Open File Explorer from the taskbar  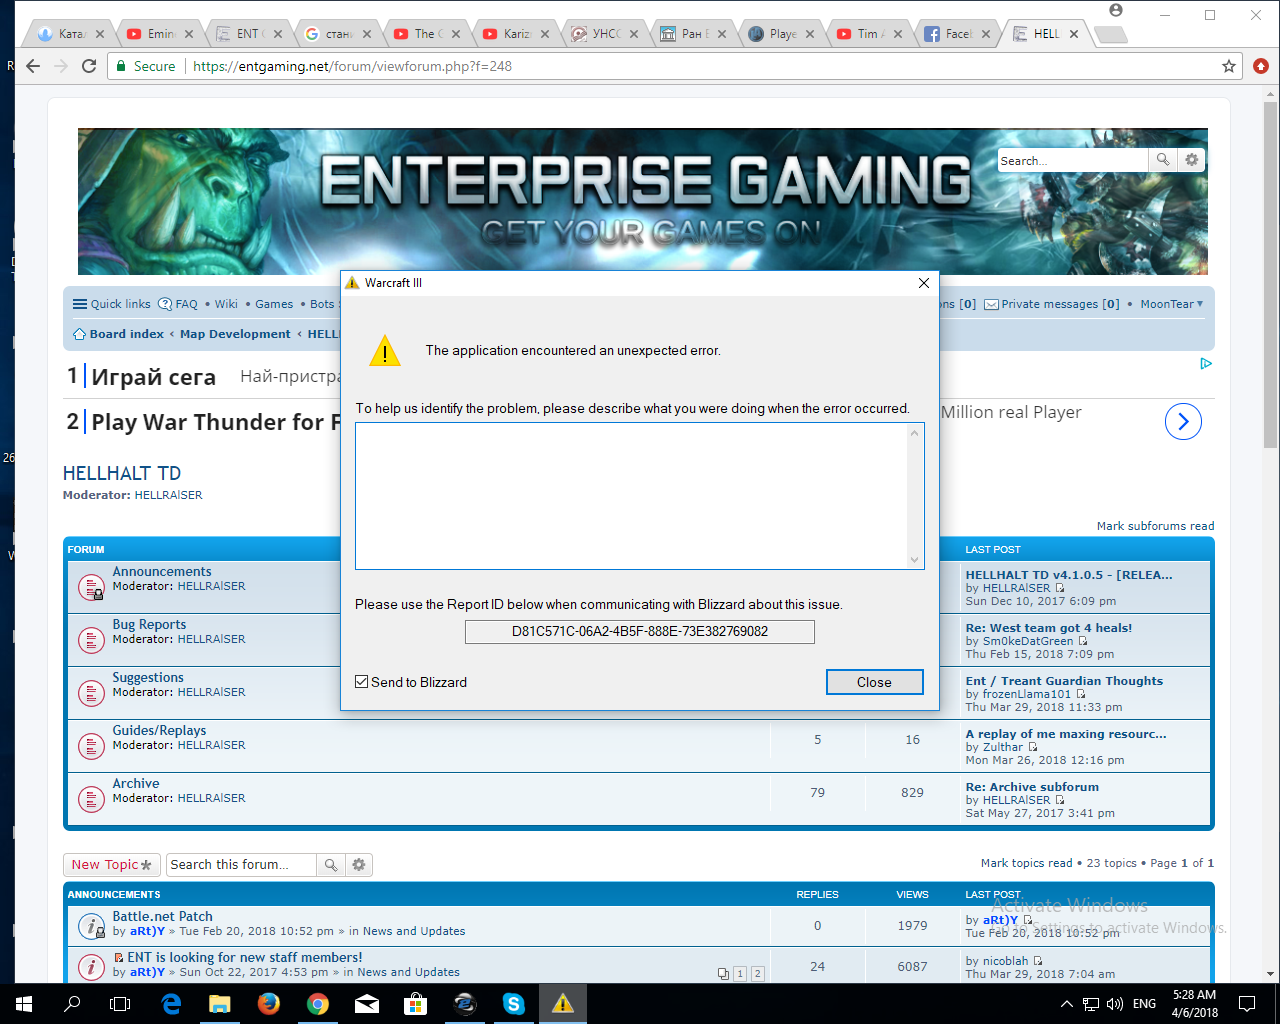pos(220,1004)
